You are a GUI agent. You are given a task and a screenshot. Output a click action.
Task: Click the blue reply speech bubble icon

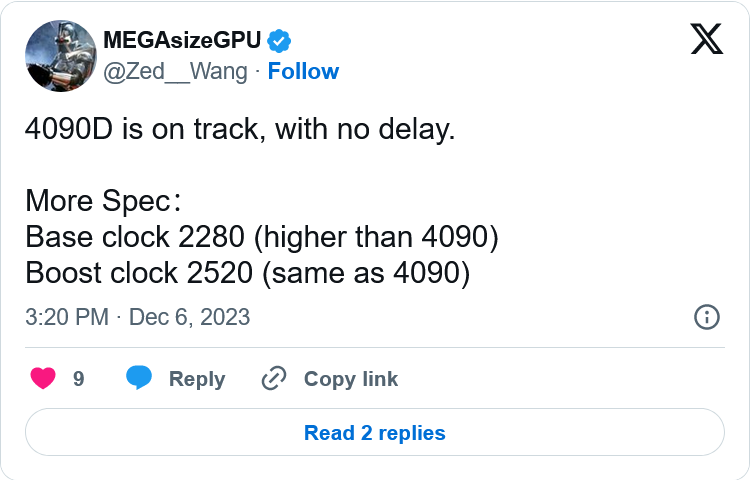pyautogui.click(x=139, y=379)
